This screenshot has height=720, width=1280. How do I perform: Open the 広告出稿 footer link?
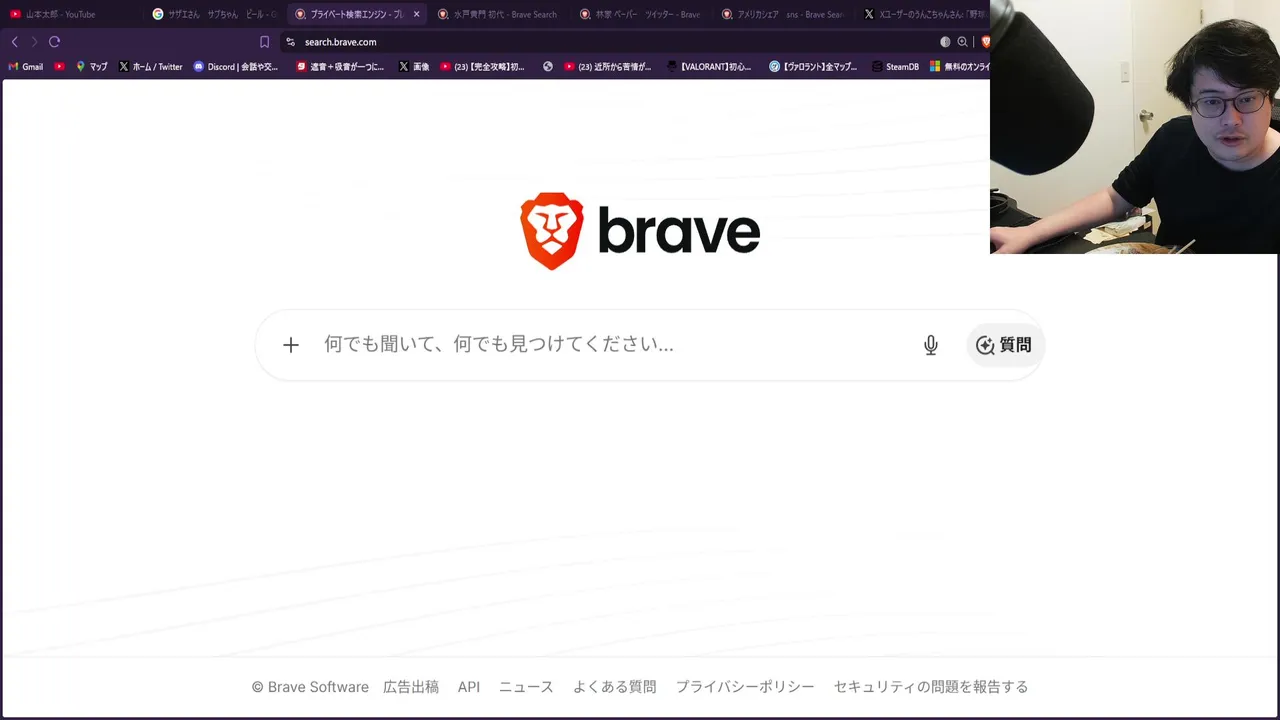(x=411, y=687)
